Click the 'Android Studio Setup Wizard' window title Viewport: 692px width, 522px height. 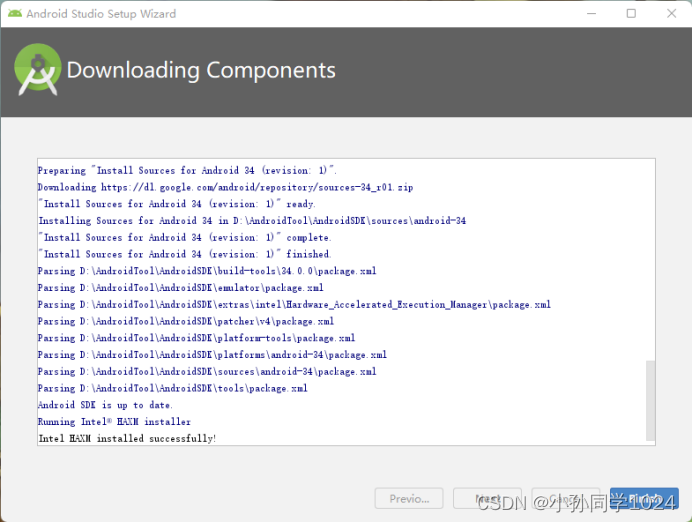click(101, 14)
